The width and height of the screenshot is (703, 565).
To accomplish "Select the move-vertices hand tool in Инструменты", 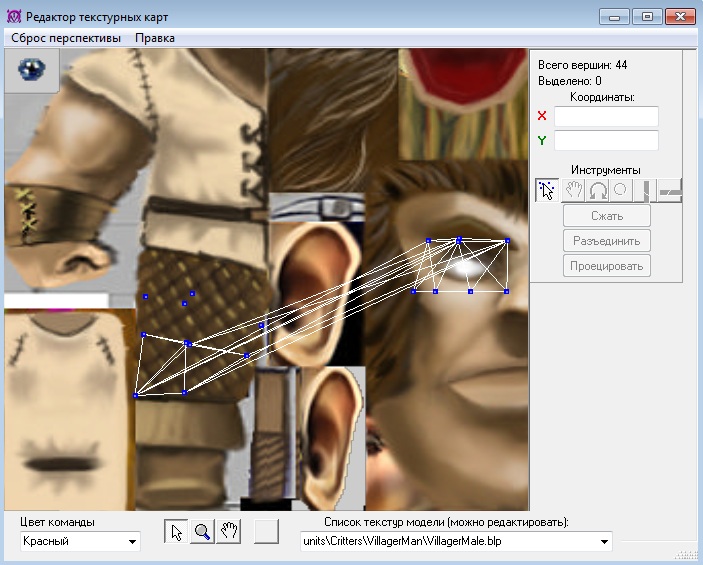I will (573, 190).
